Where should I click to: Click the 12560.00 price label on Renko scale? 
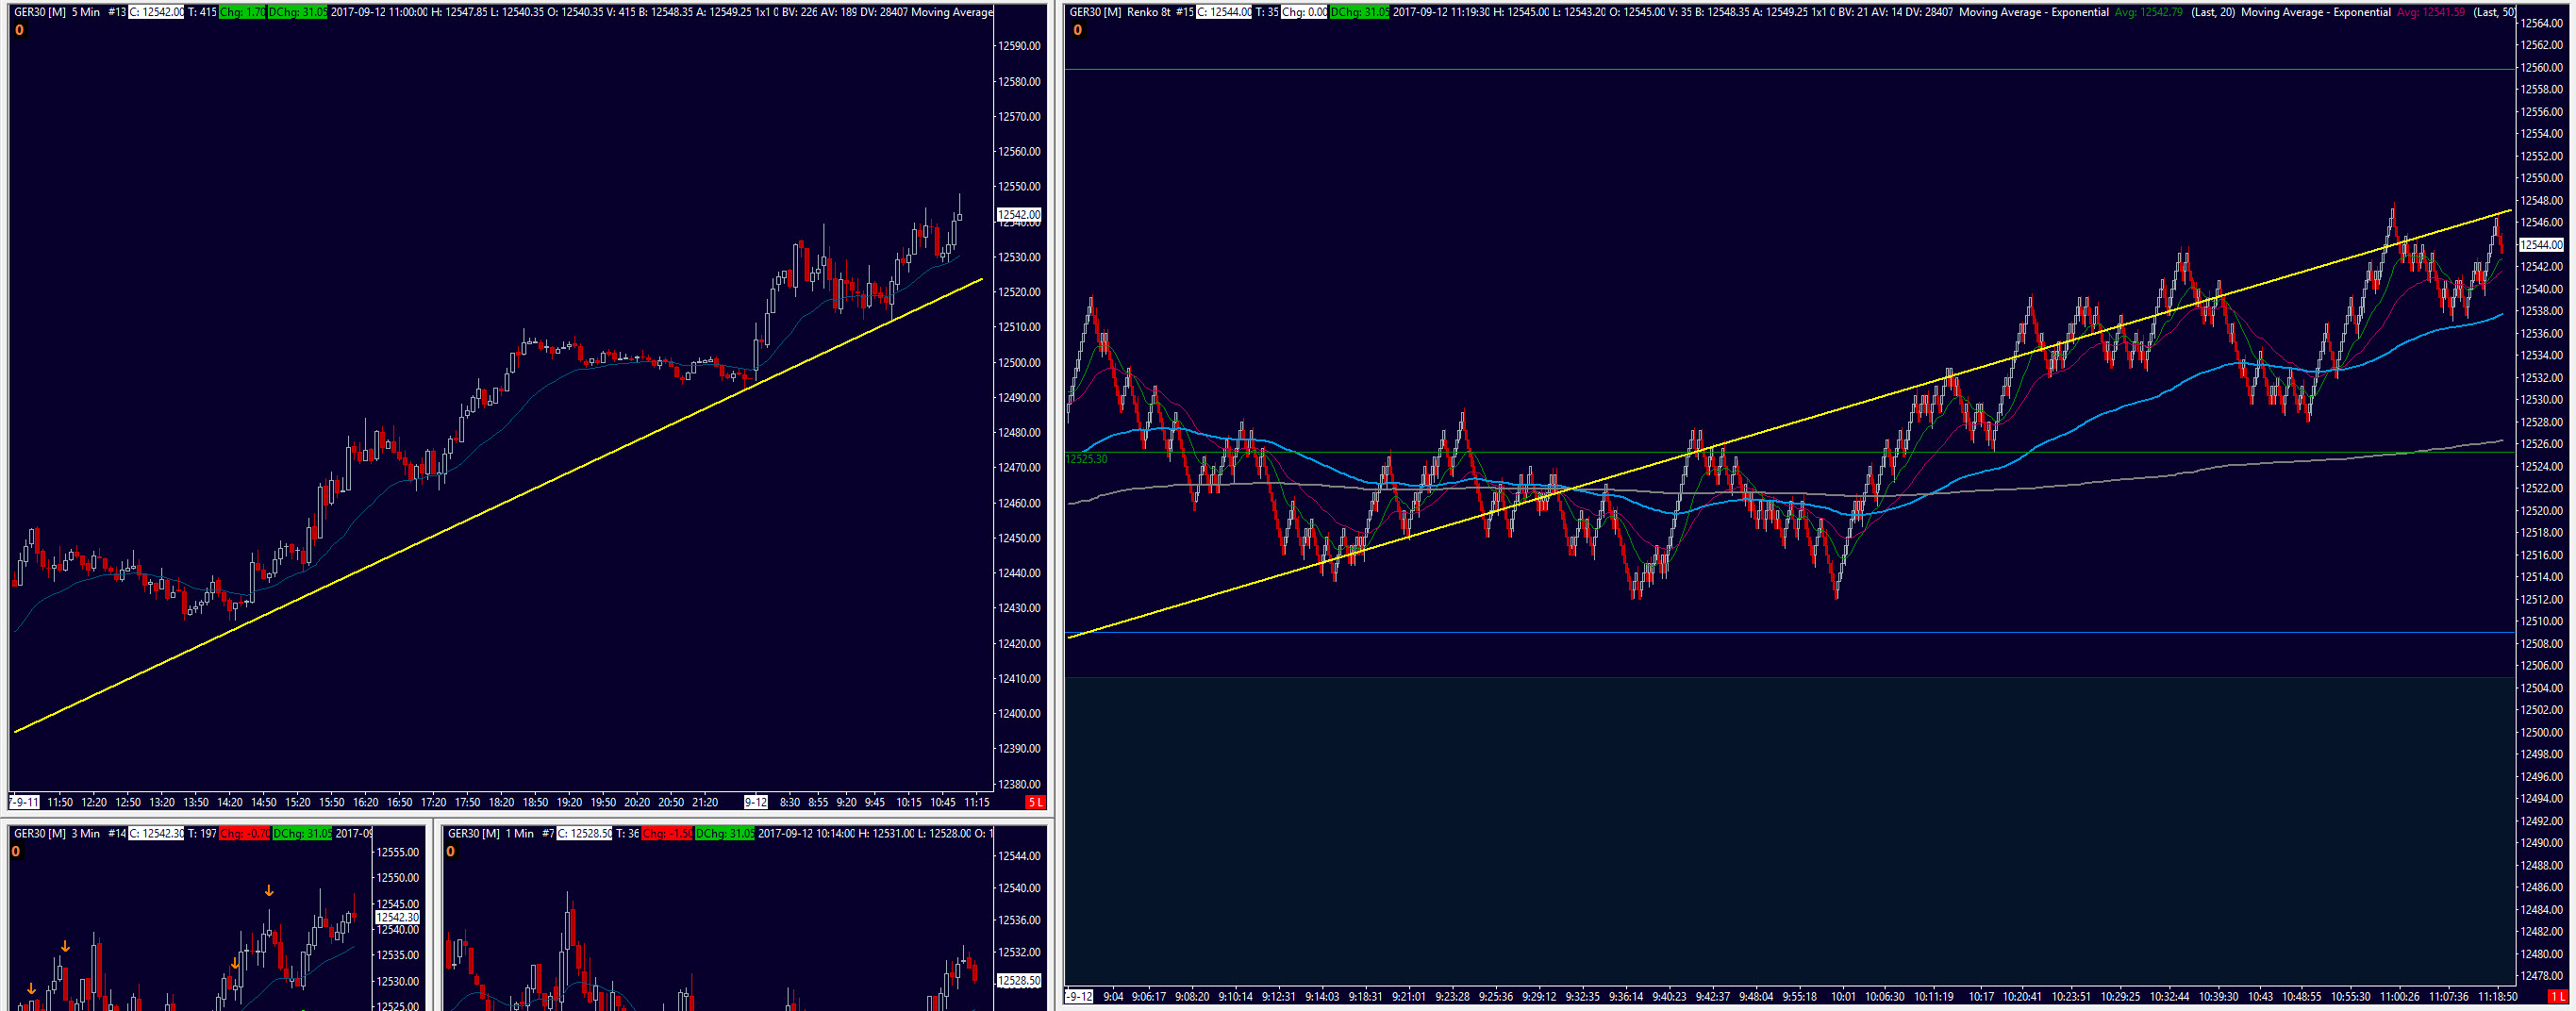[x=2542, y=67]
